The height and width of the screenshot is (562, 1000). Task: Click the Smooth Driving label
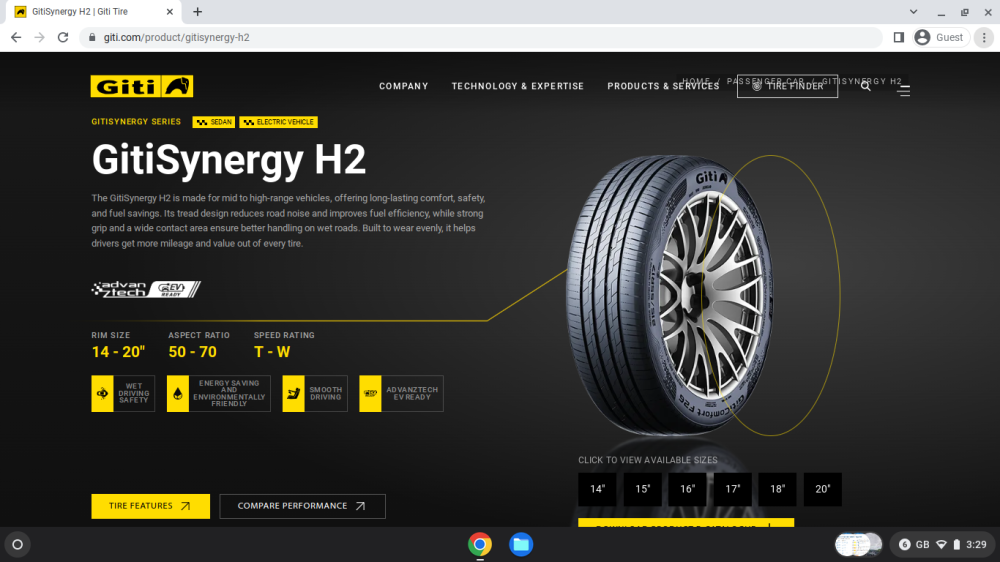pyautogui.click(x=326, y=394)
